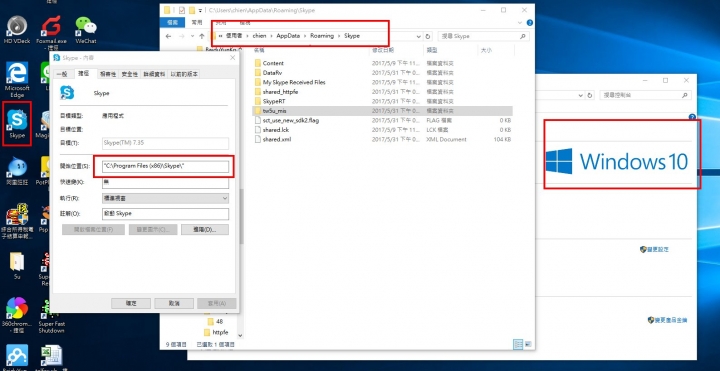
Task: Go forward in the Explorer window
Action: pyautogui.click(x=182, y=36)
